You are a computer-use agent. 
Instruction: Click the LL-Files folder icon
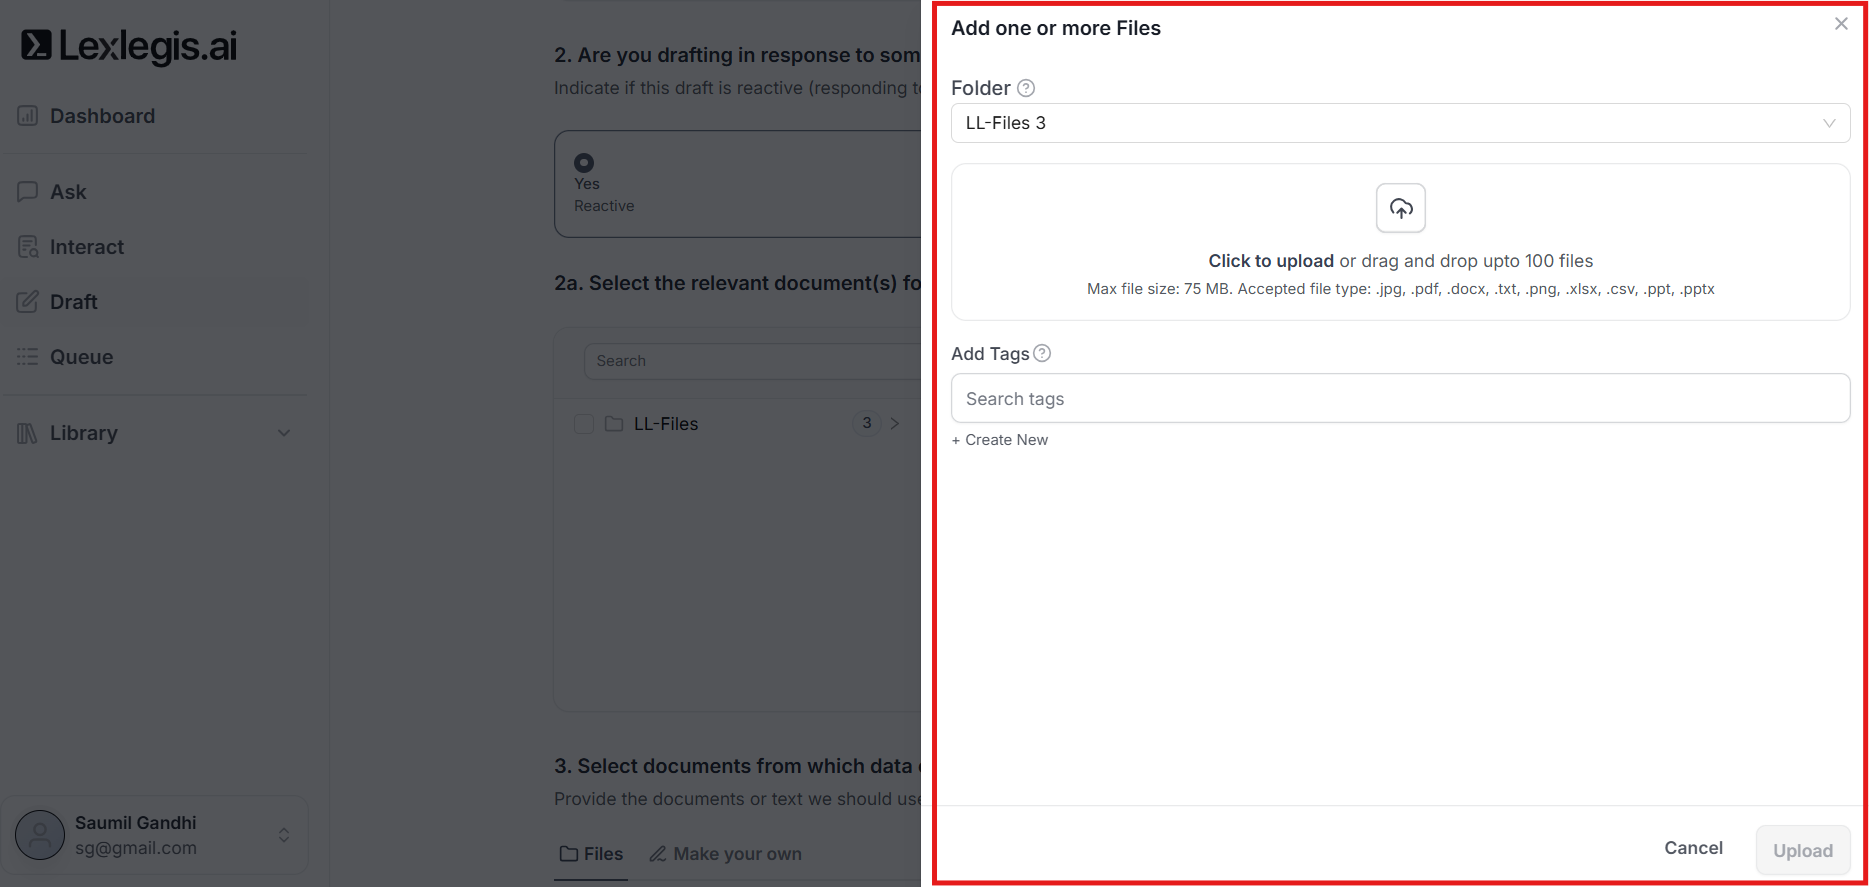pyautogui.click(x=614, y=424)
